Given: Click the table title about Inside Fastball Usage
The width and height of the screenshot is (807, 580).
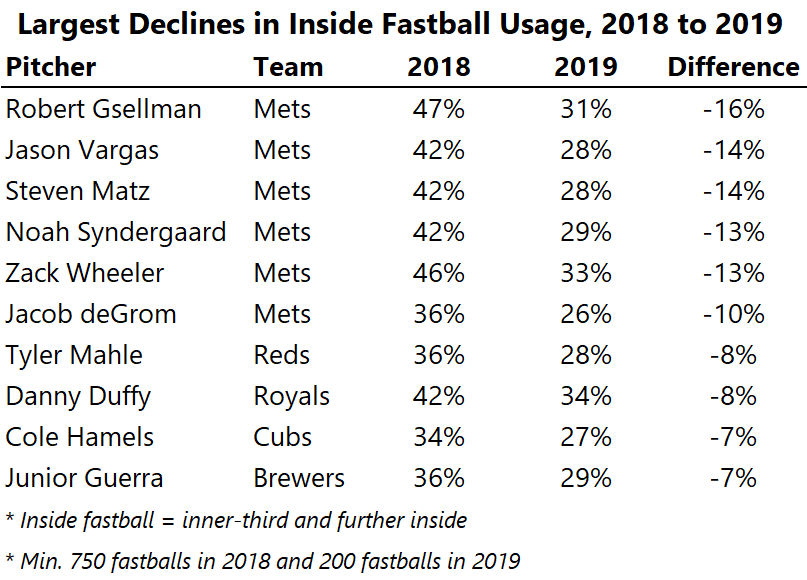Looking at the screenshot, I should (x=403, y=24).
